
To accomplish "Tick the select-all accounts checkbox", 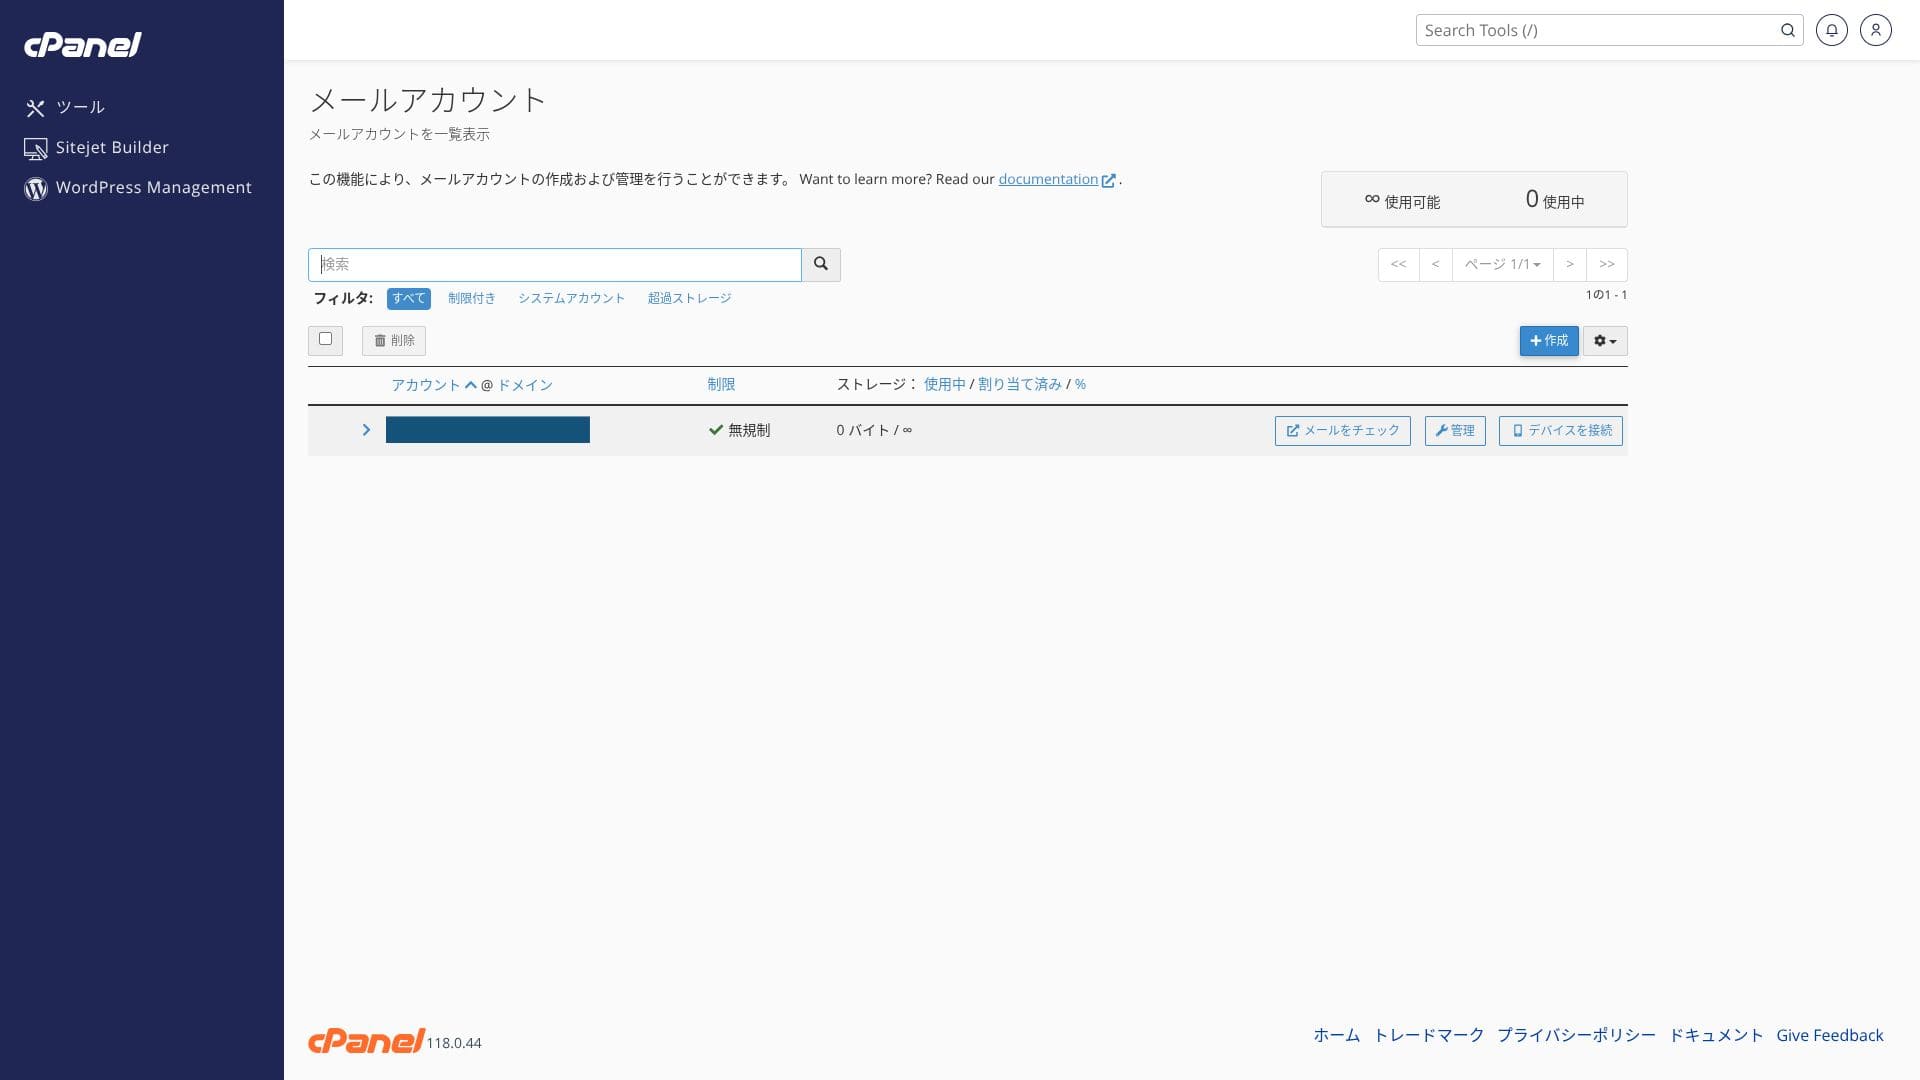I will click(x=325, y=339).
